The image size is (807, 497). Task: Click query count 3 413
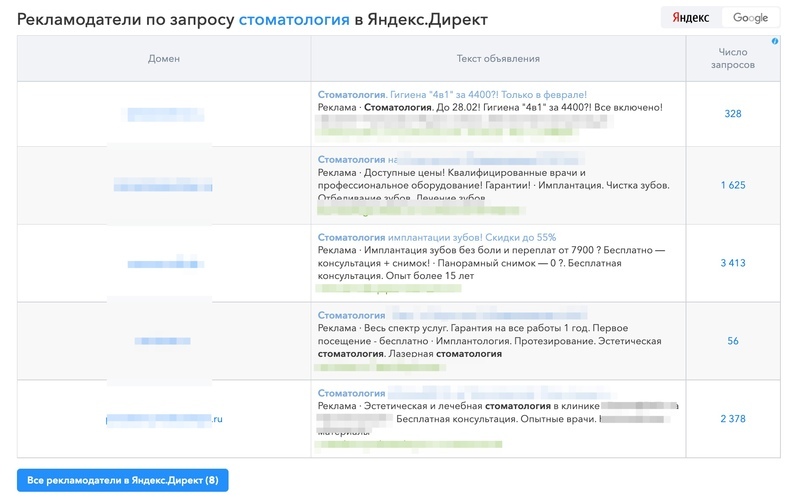tap(733, 263)
